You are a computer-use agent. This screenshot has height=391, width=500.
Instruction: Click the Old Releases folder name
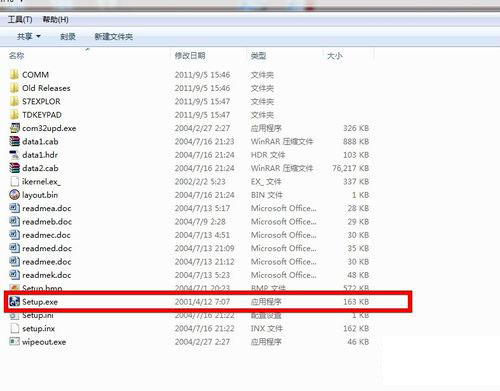pos(46,88)
